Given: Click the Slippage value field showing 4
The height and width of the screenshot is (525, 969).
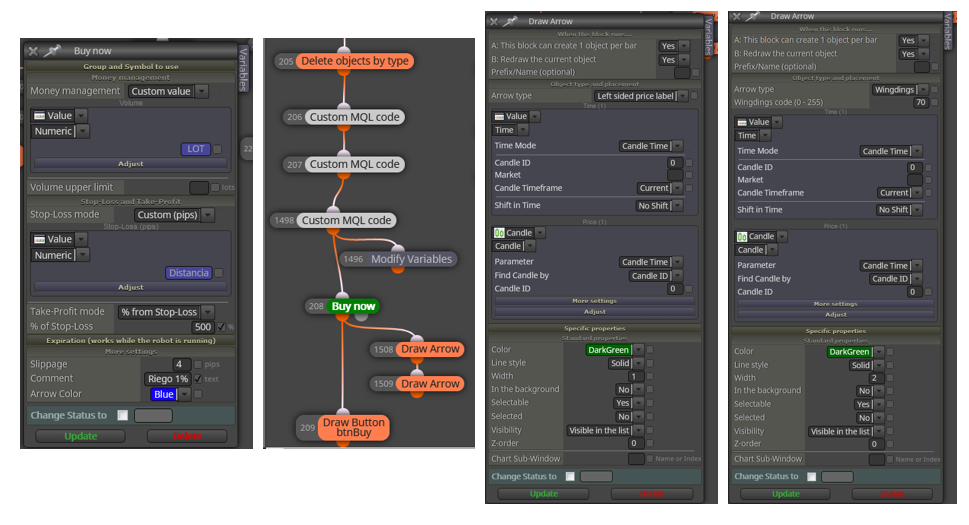Looking at the screenshot, I should 179,364.
